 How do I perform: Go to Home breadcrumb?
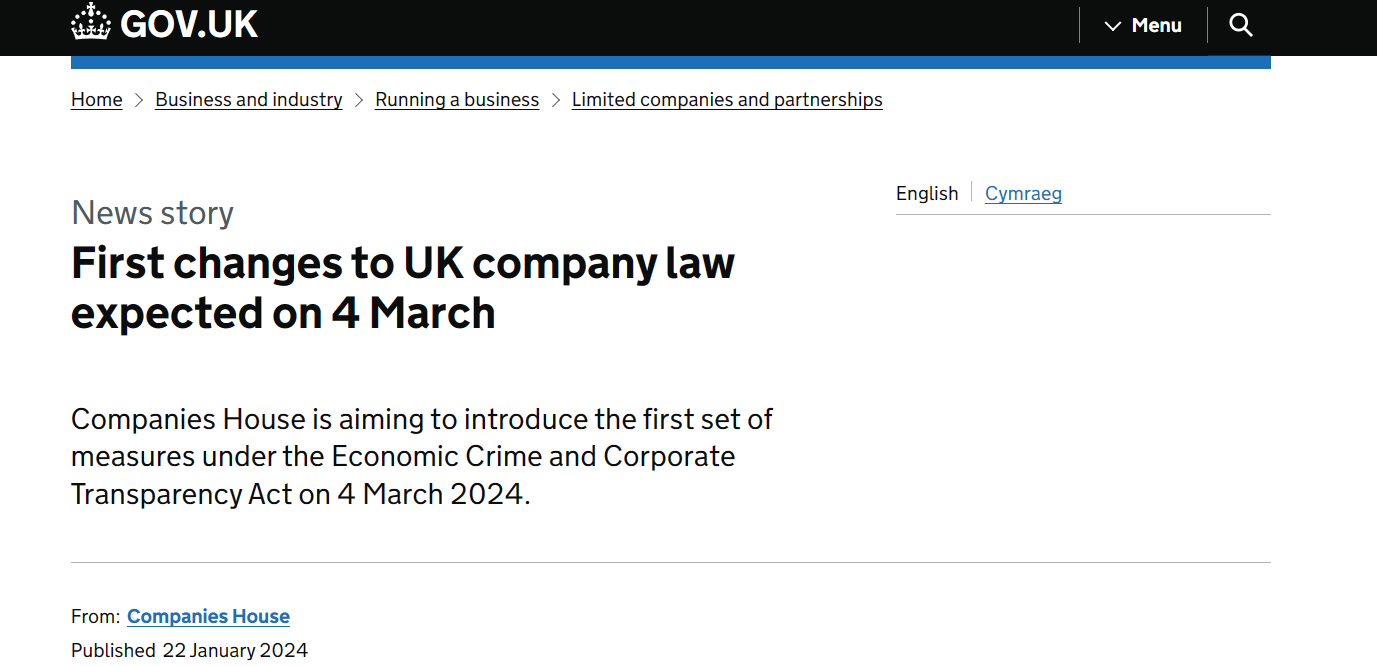tap(97, 100)
